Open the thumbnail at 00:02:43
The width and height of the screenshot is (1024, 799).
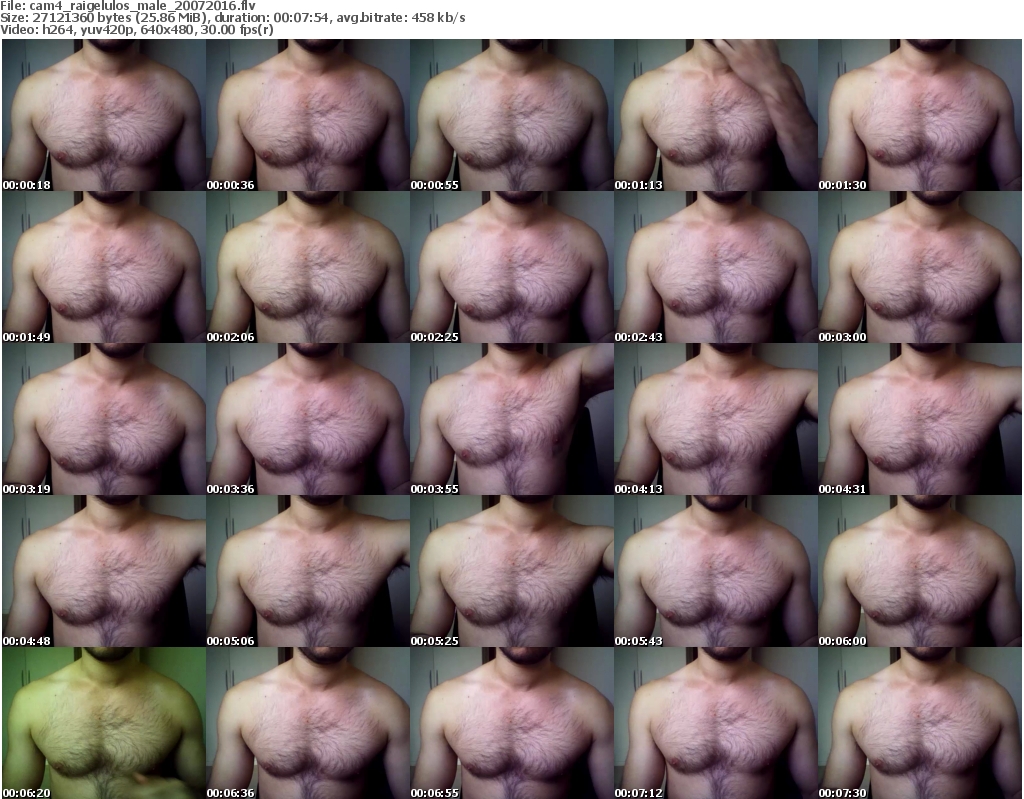pyautogui.click(x=716, y=267)
